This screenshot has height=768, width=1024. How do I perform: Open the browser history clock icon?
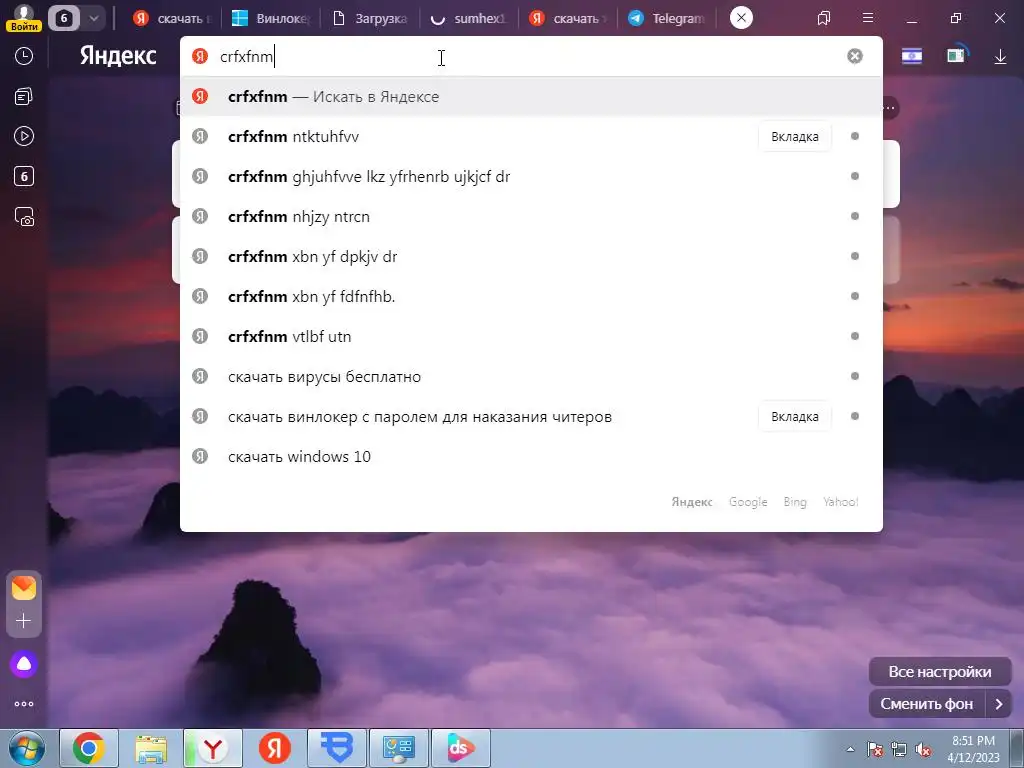point(24,56)
